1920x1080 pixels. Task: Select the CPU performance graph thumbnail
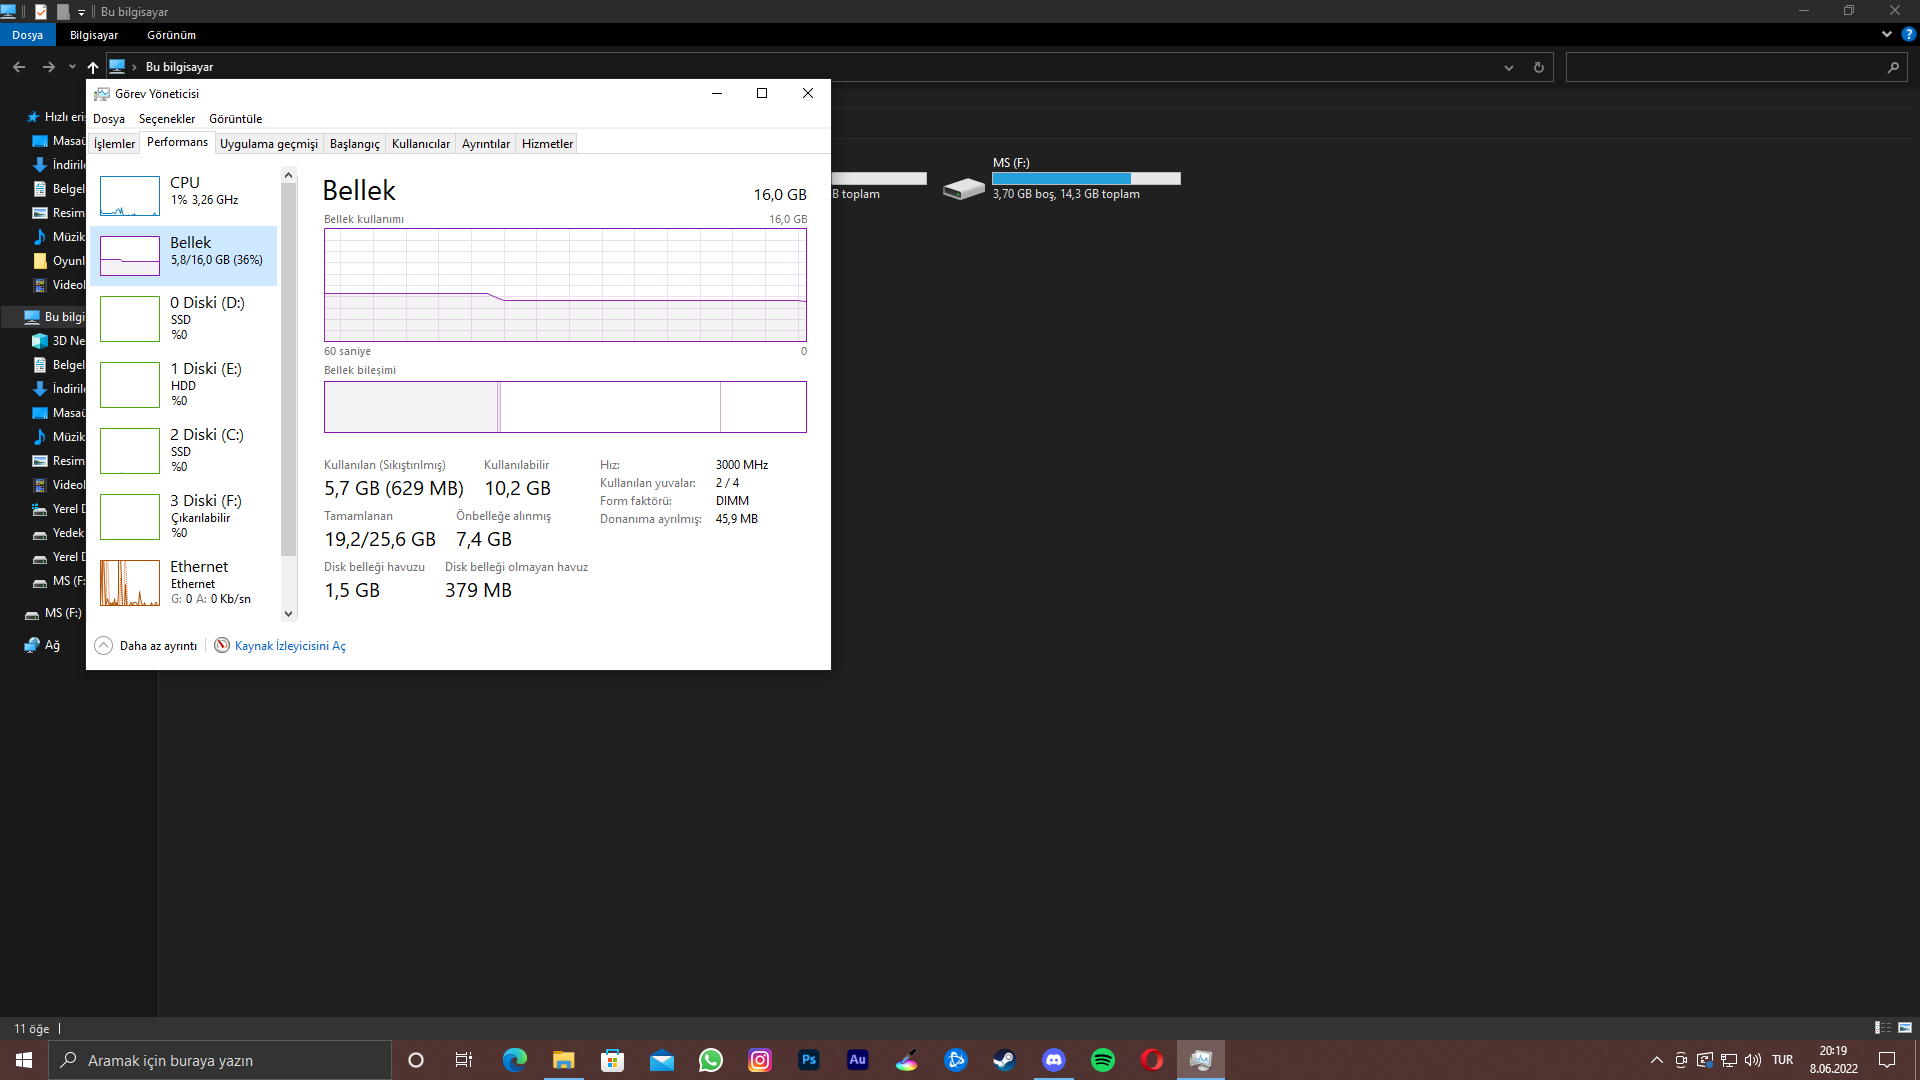pyautogui.click(x=130, y=196)
